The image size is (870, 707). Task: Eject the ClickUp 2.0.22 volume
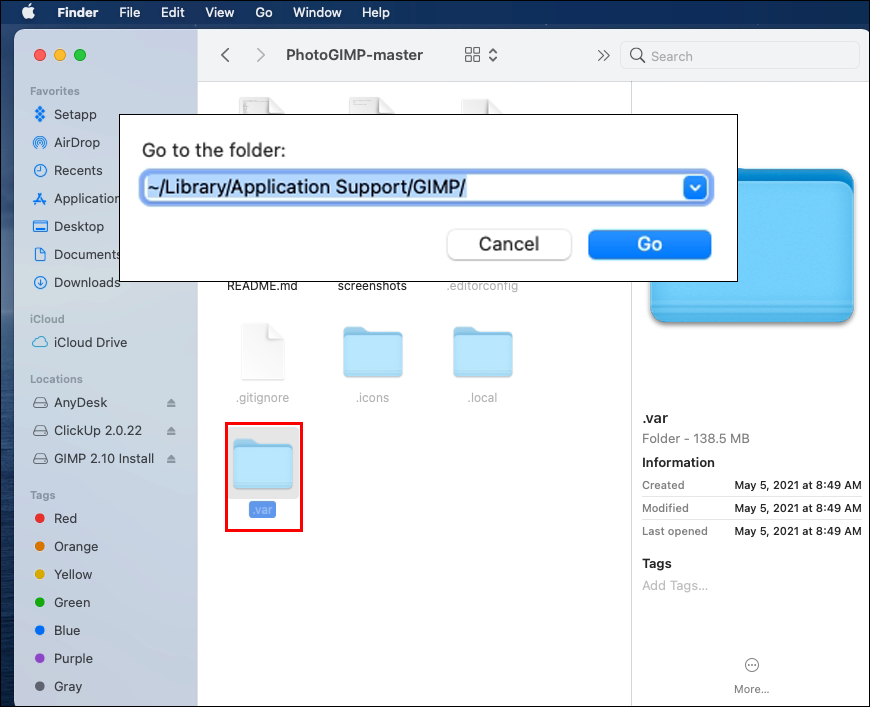pos(171,431)
